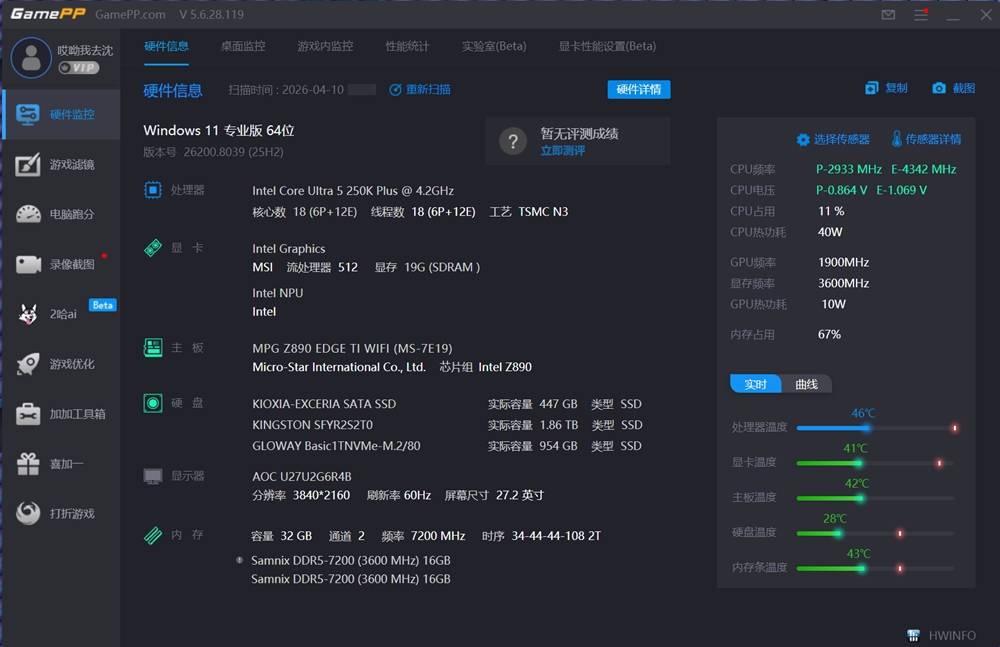Click 复制 to copy hardware info
Viewport: 1000px width, 647px height.
[x=886, y=88]
